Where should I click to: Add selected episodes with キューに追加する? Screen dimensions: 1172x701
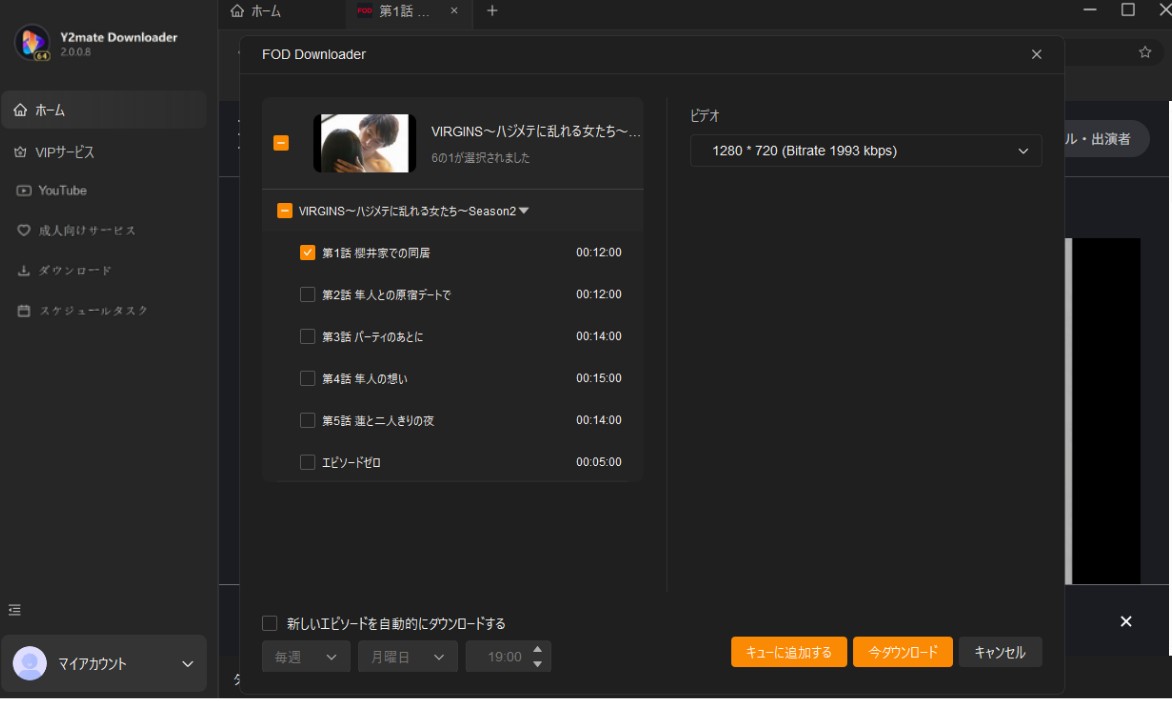pos(789,651)
